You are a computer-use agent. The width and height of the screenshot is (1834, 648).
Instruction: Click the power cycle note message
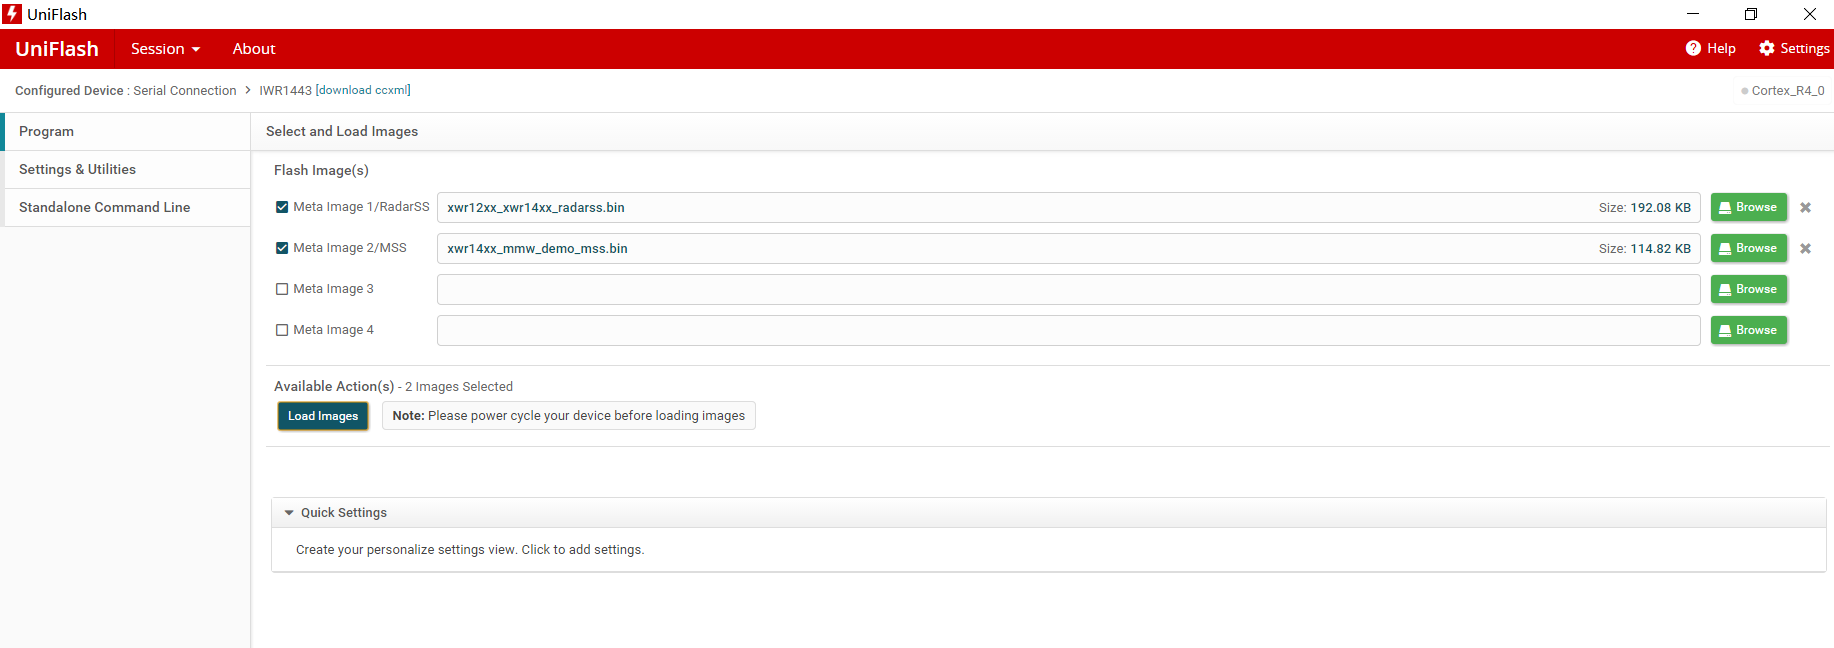(568, 416)
